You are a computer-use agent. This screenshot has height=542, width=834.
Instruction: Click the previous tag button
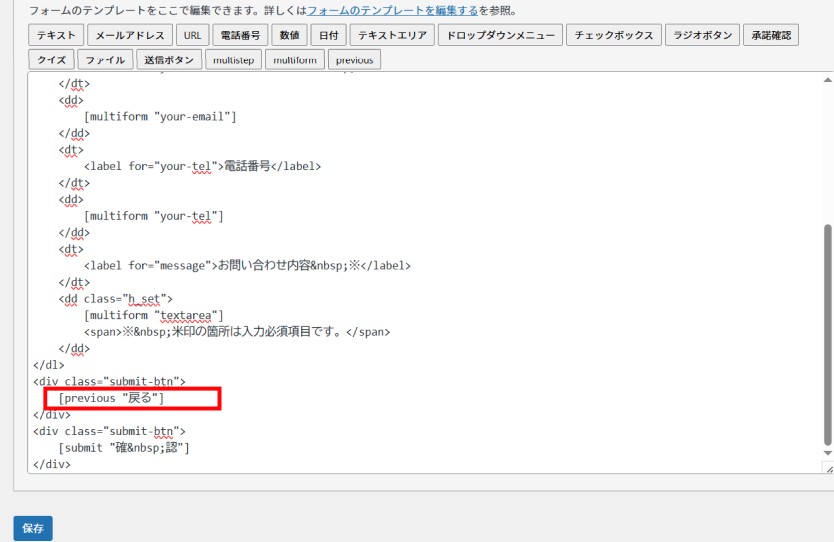tap(354, 60)
